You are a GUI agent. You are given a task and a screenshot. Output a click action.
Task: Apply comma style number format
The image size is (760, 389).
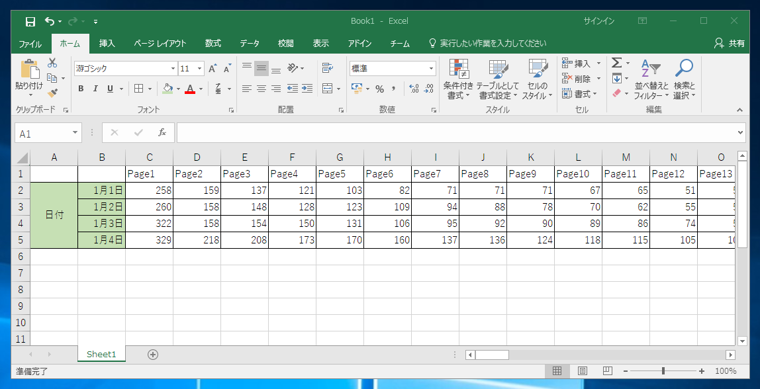click(x=394, y=89)
